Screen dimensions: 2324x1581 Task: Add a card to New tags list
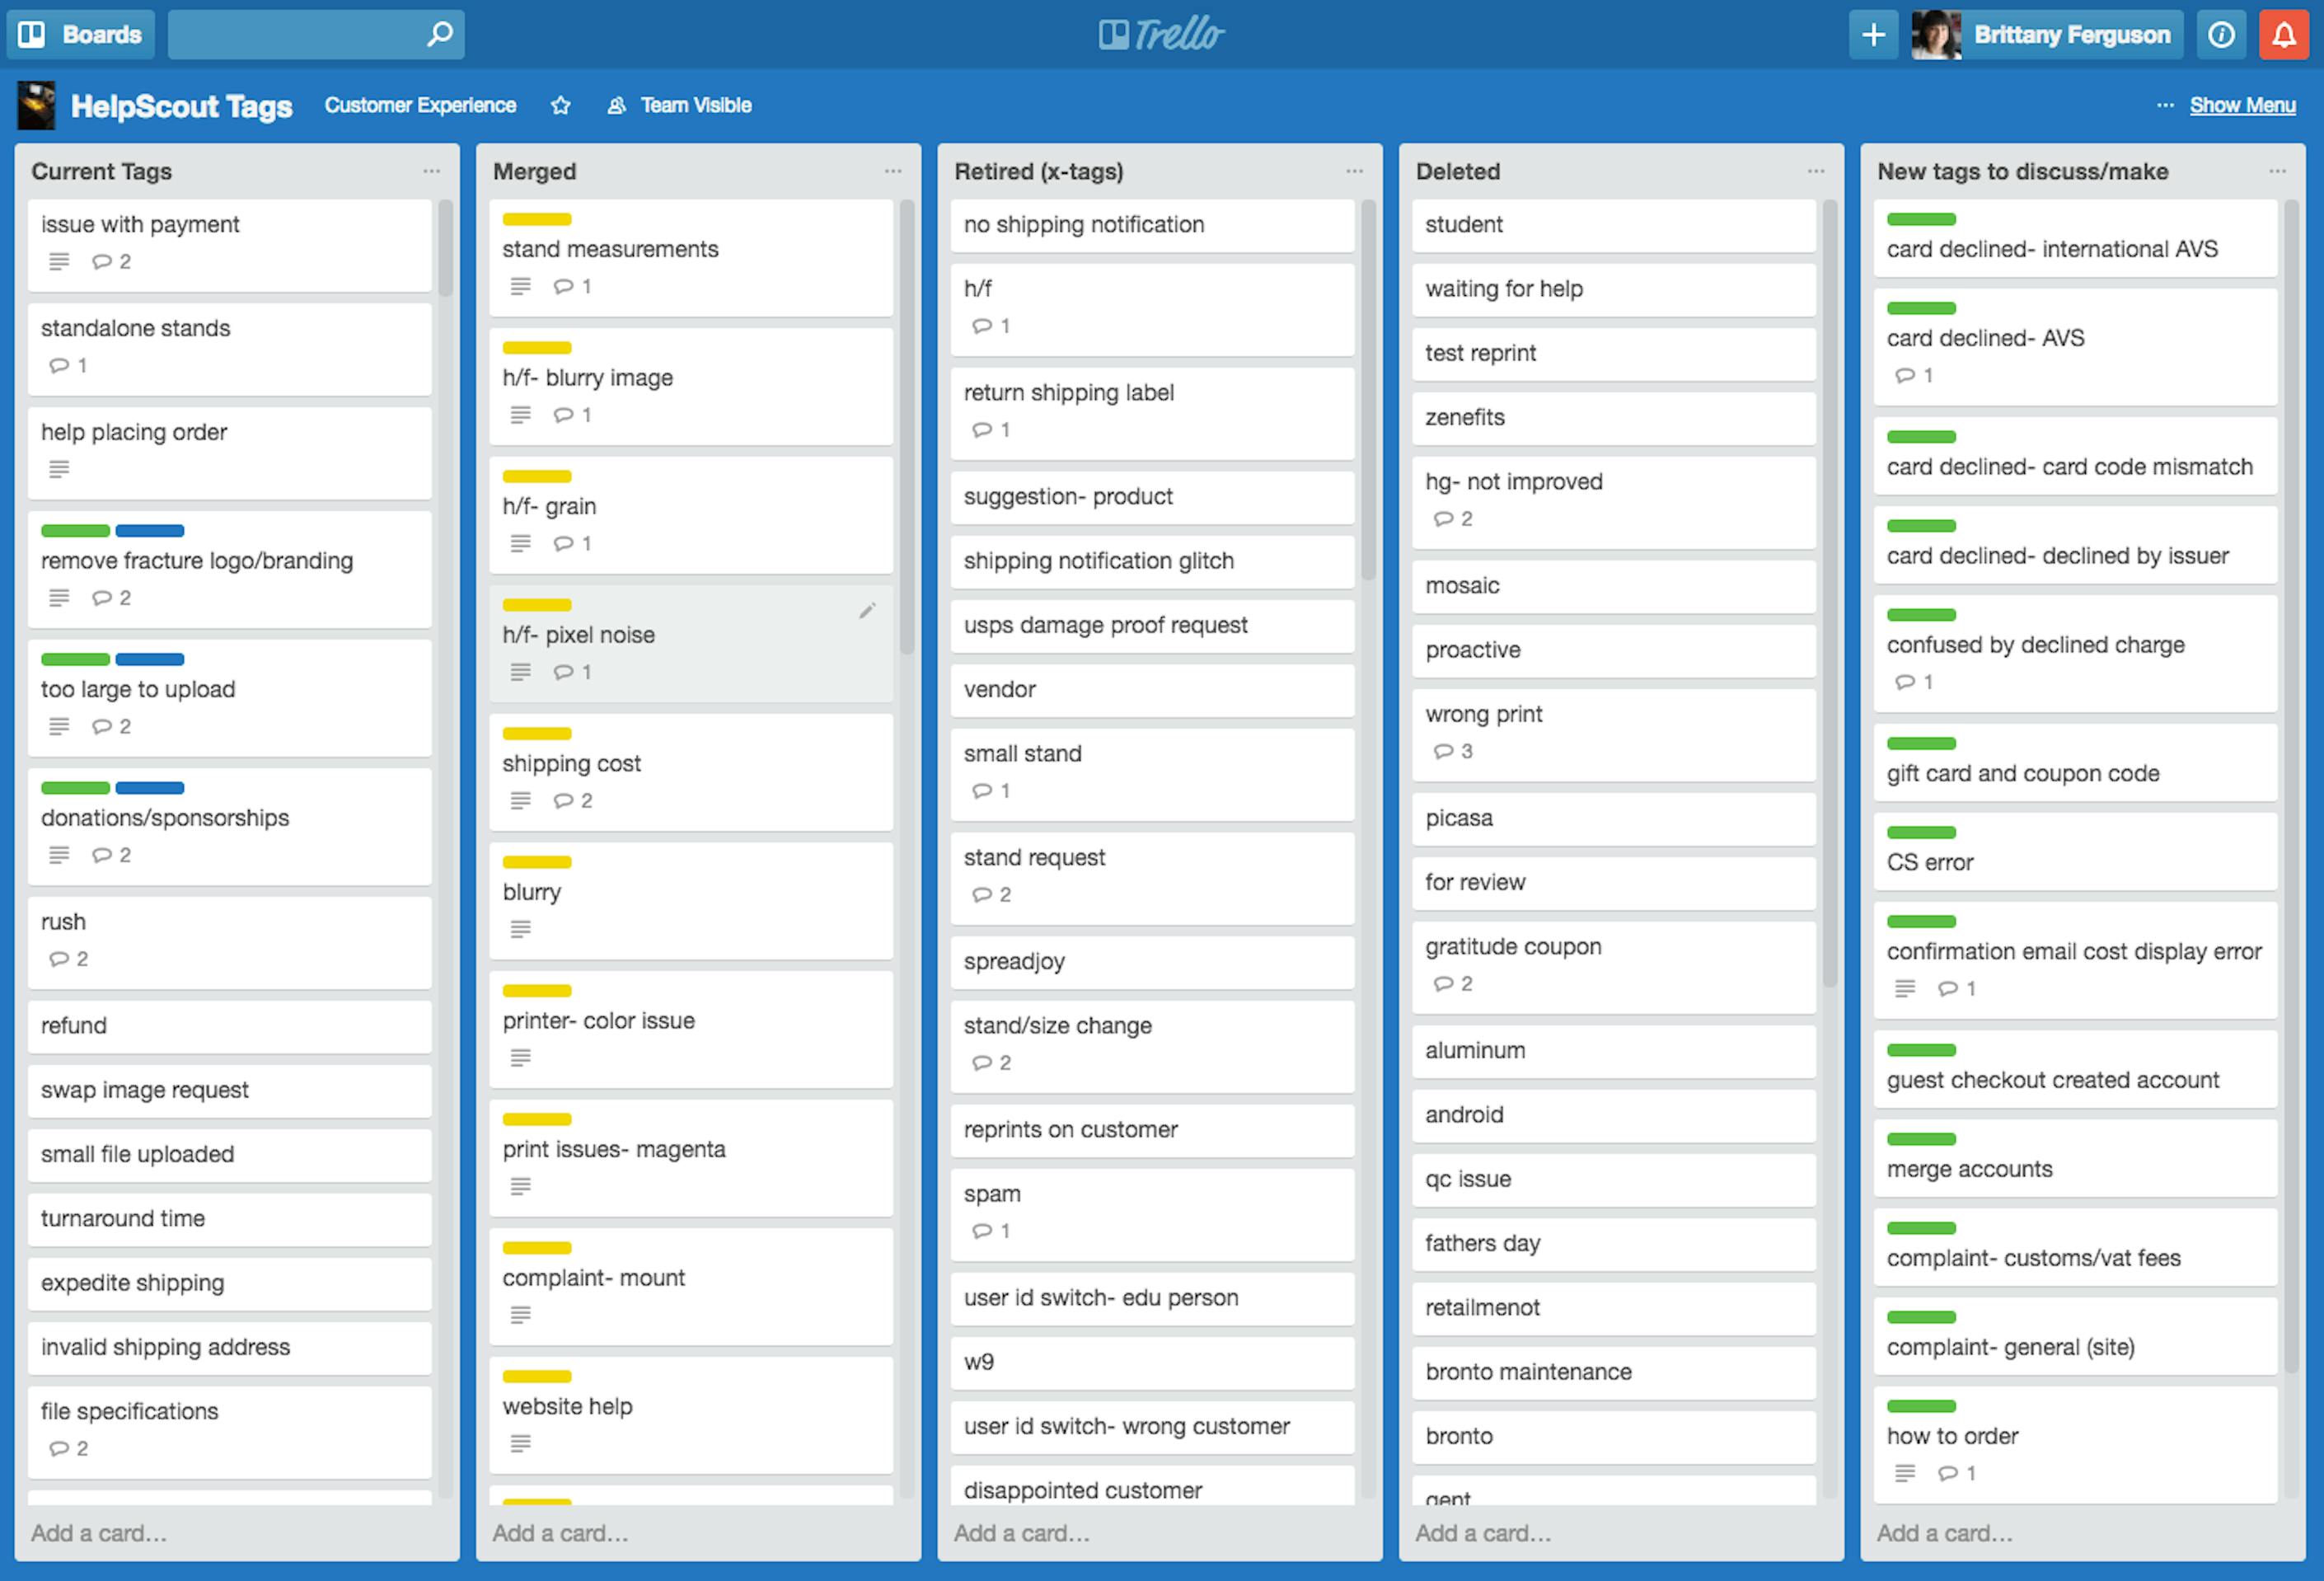[1945, 1533]
